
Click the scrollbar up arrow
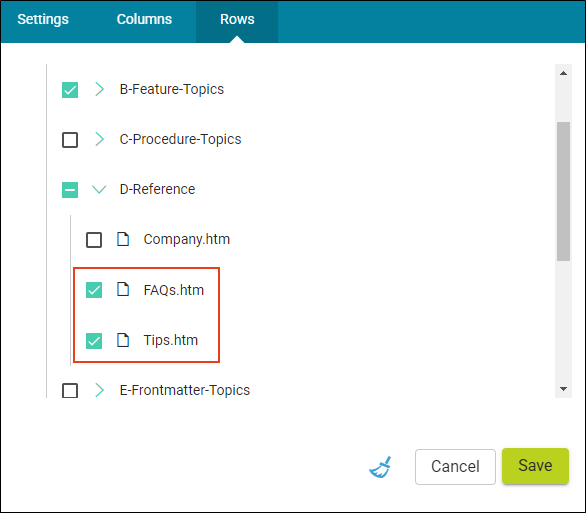tap(563, 73)
